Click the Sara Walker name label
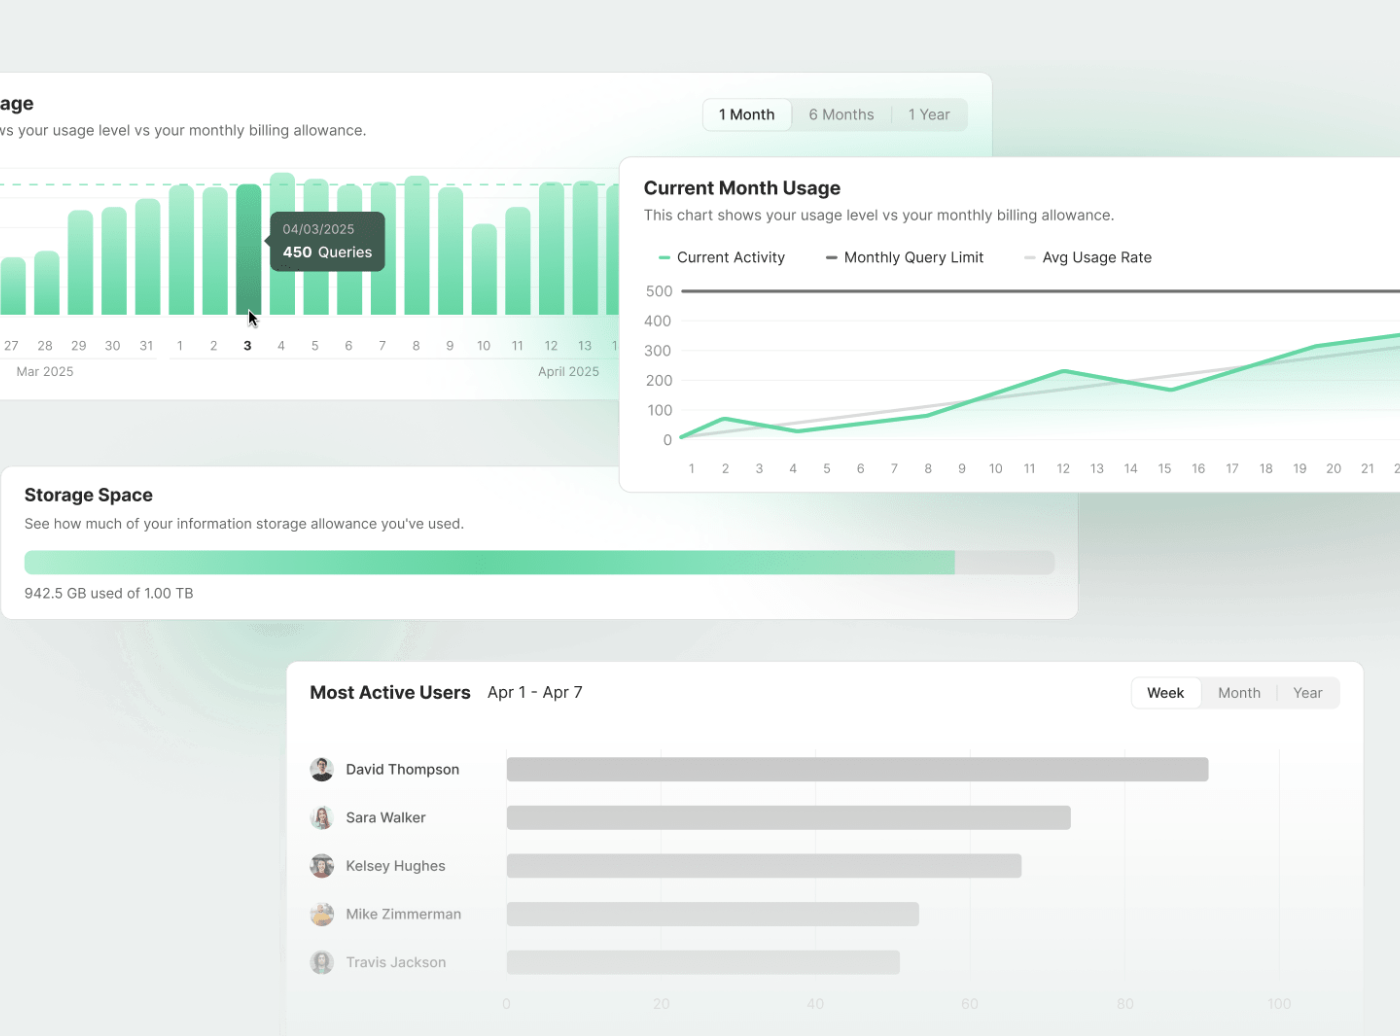The image size is (1400, 1036). 385,818
